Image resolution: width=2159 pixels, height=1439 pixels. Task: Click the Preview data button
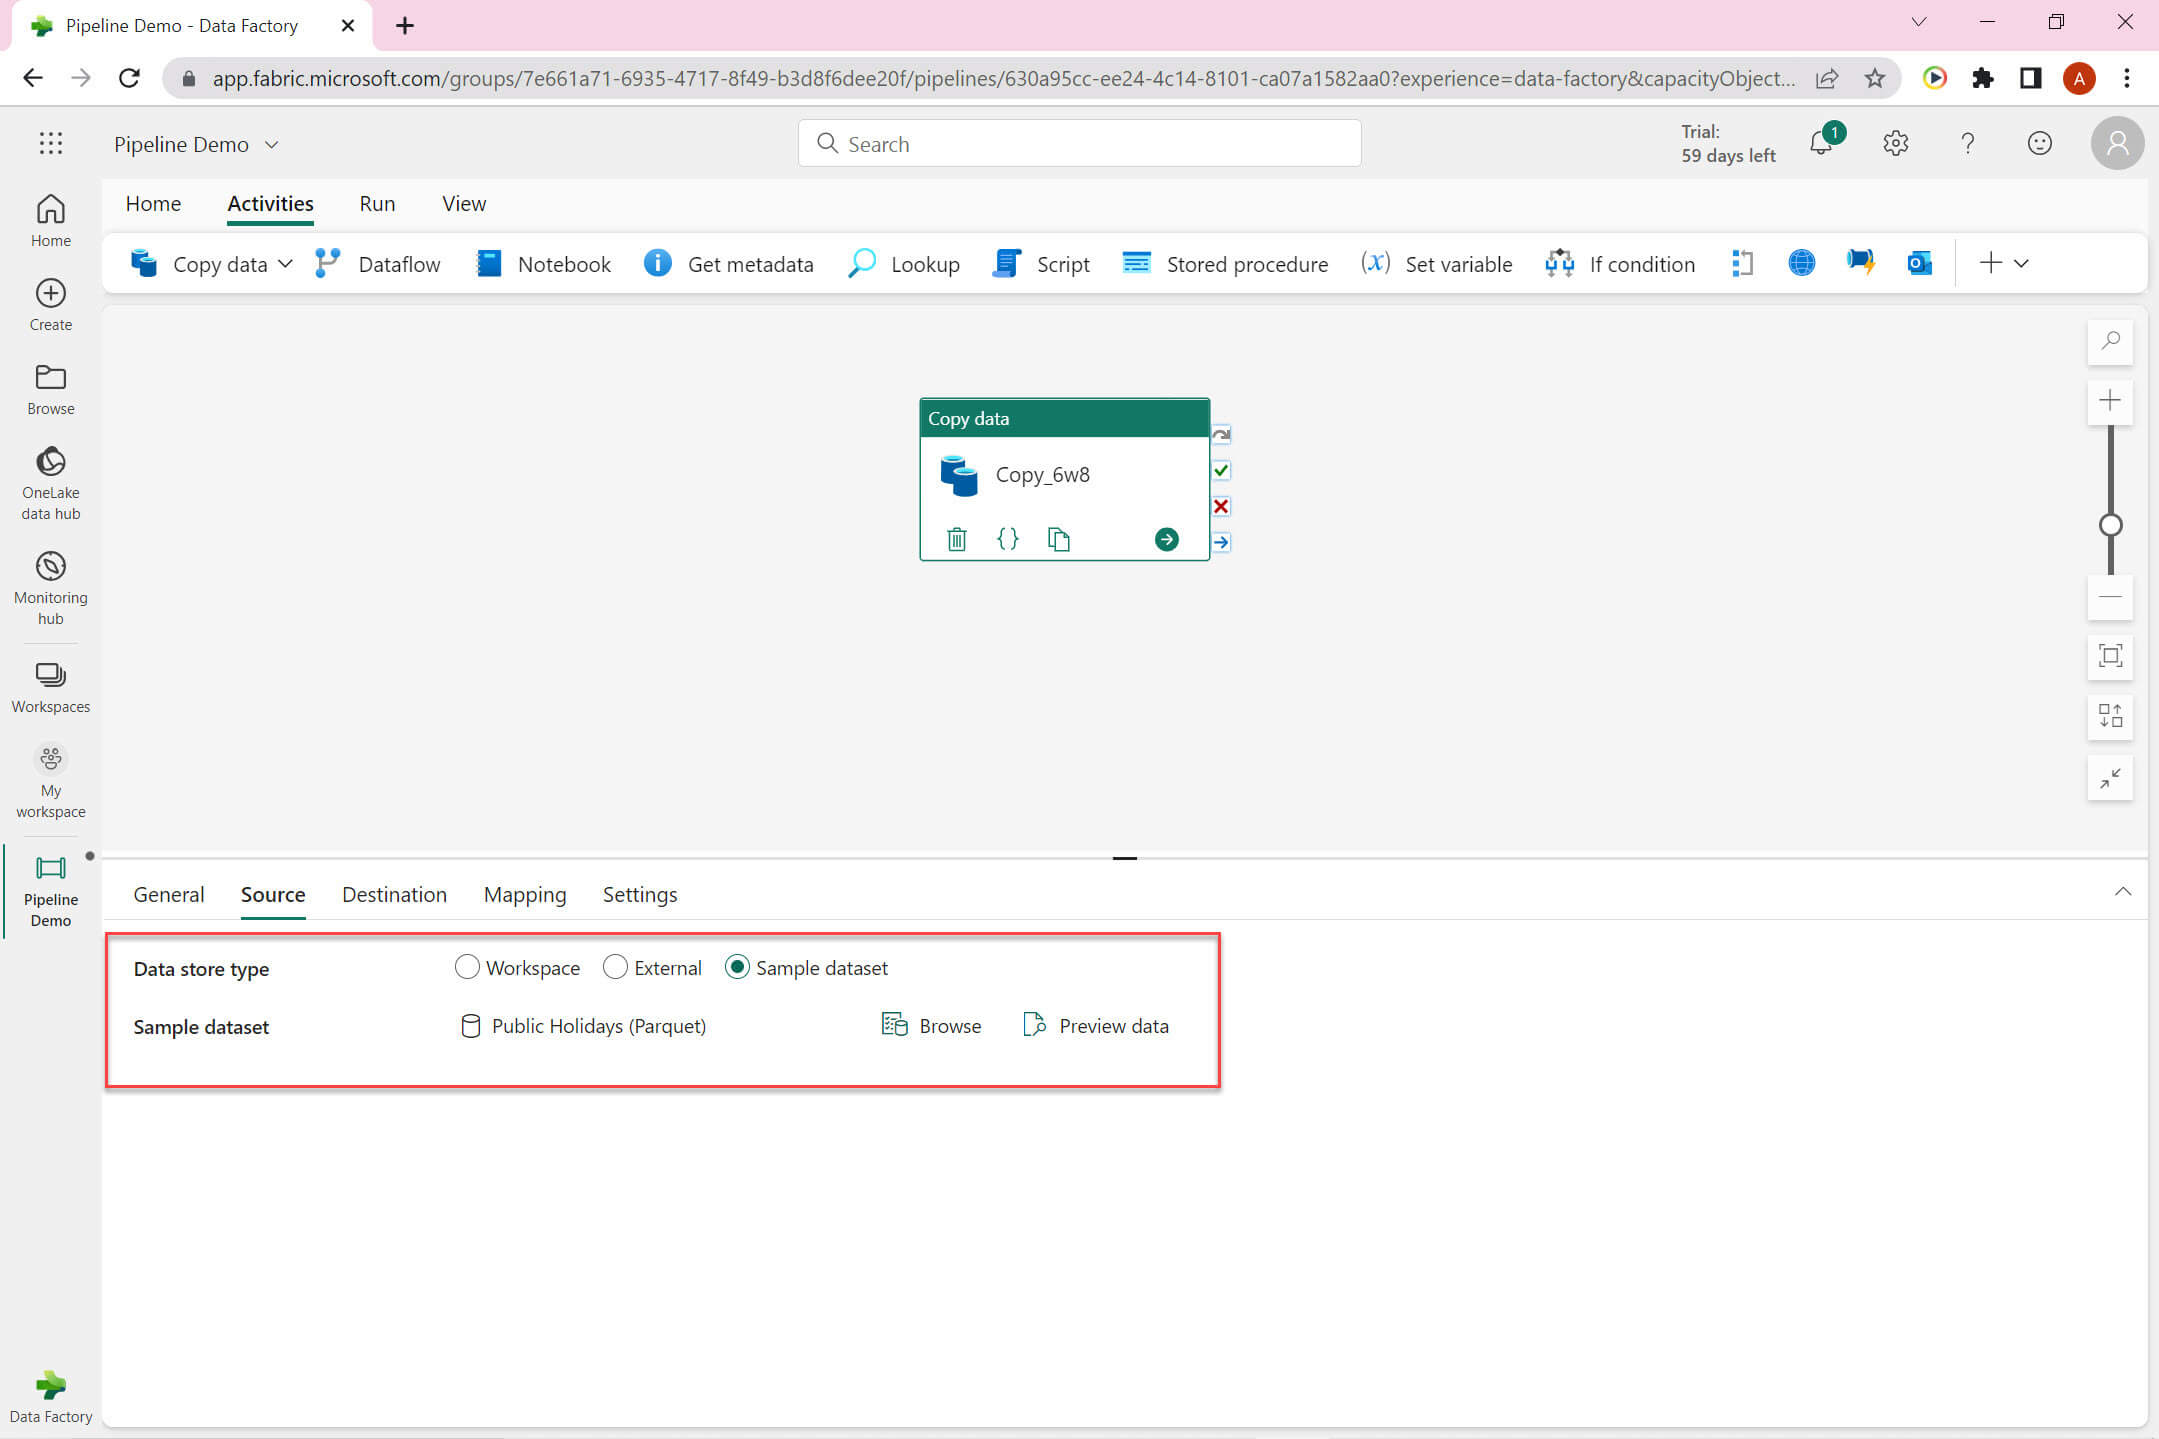point(1095,1026)
